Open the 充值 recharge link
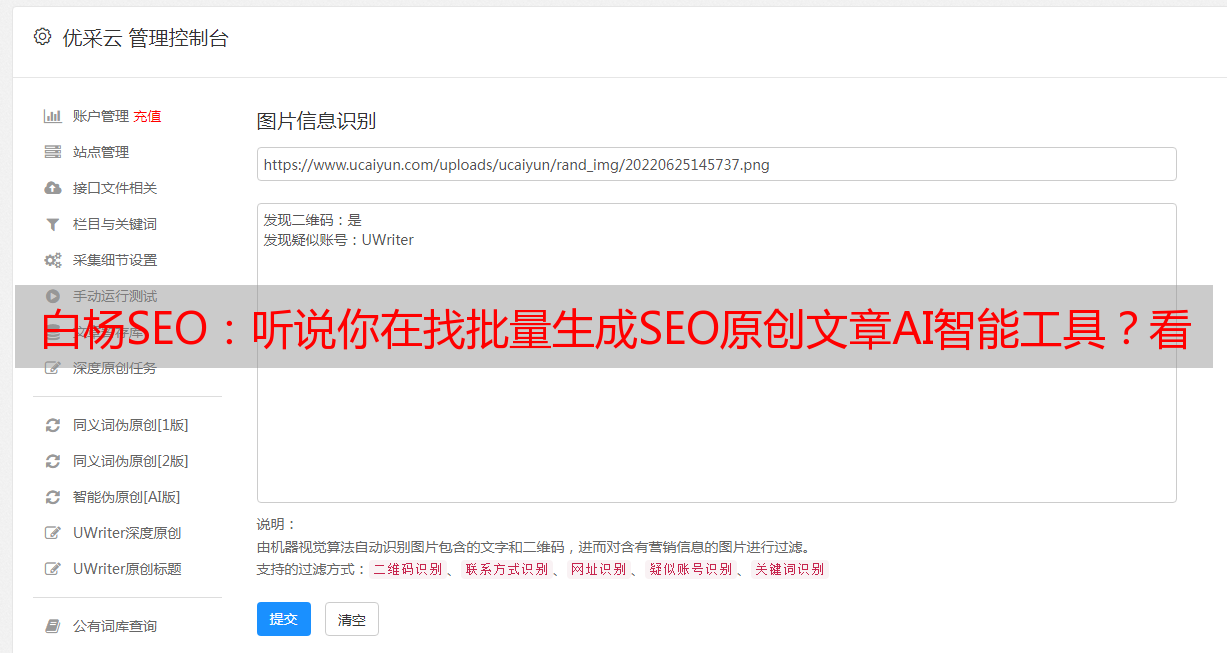This screenshot has height=653, width=1227. 147,116
